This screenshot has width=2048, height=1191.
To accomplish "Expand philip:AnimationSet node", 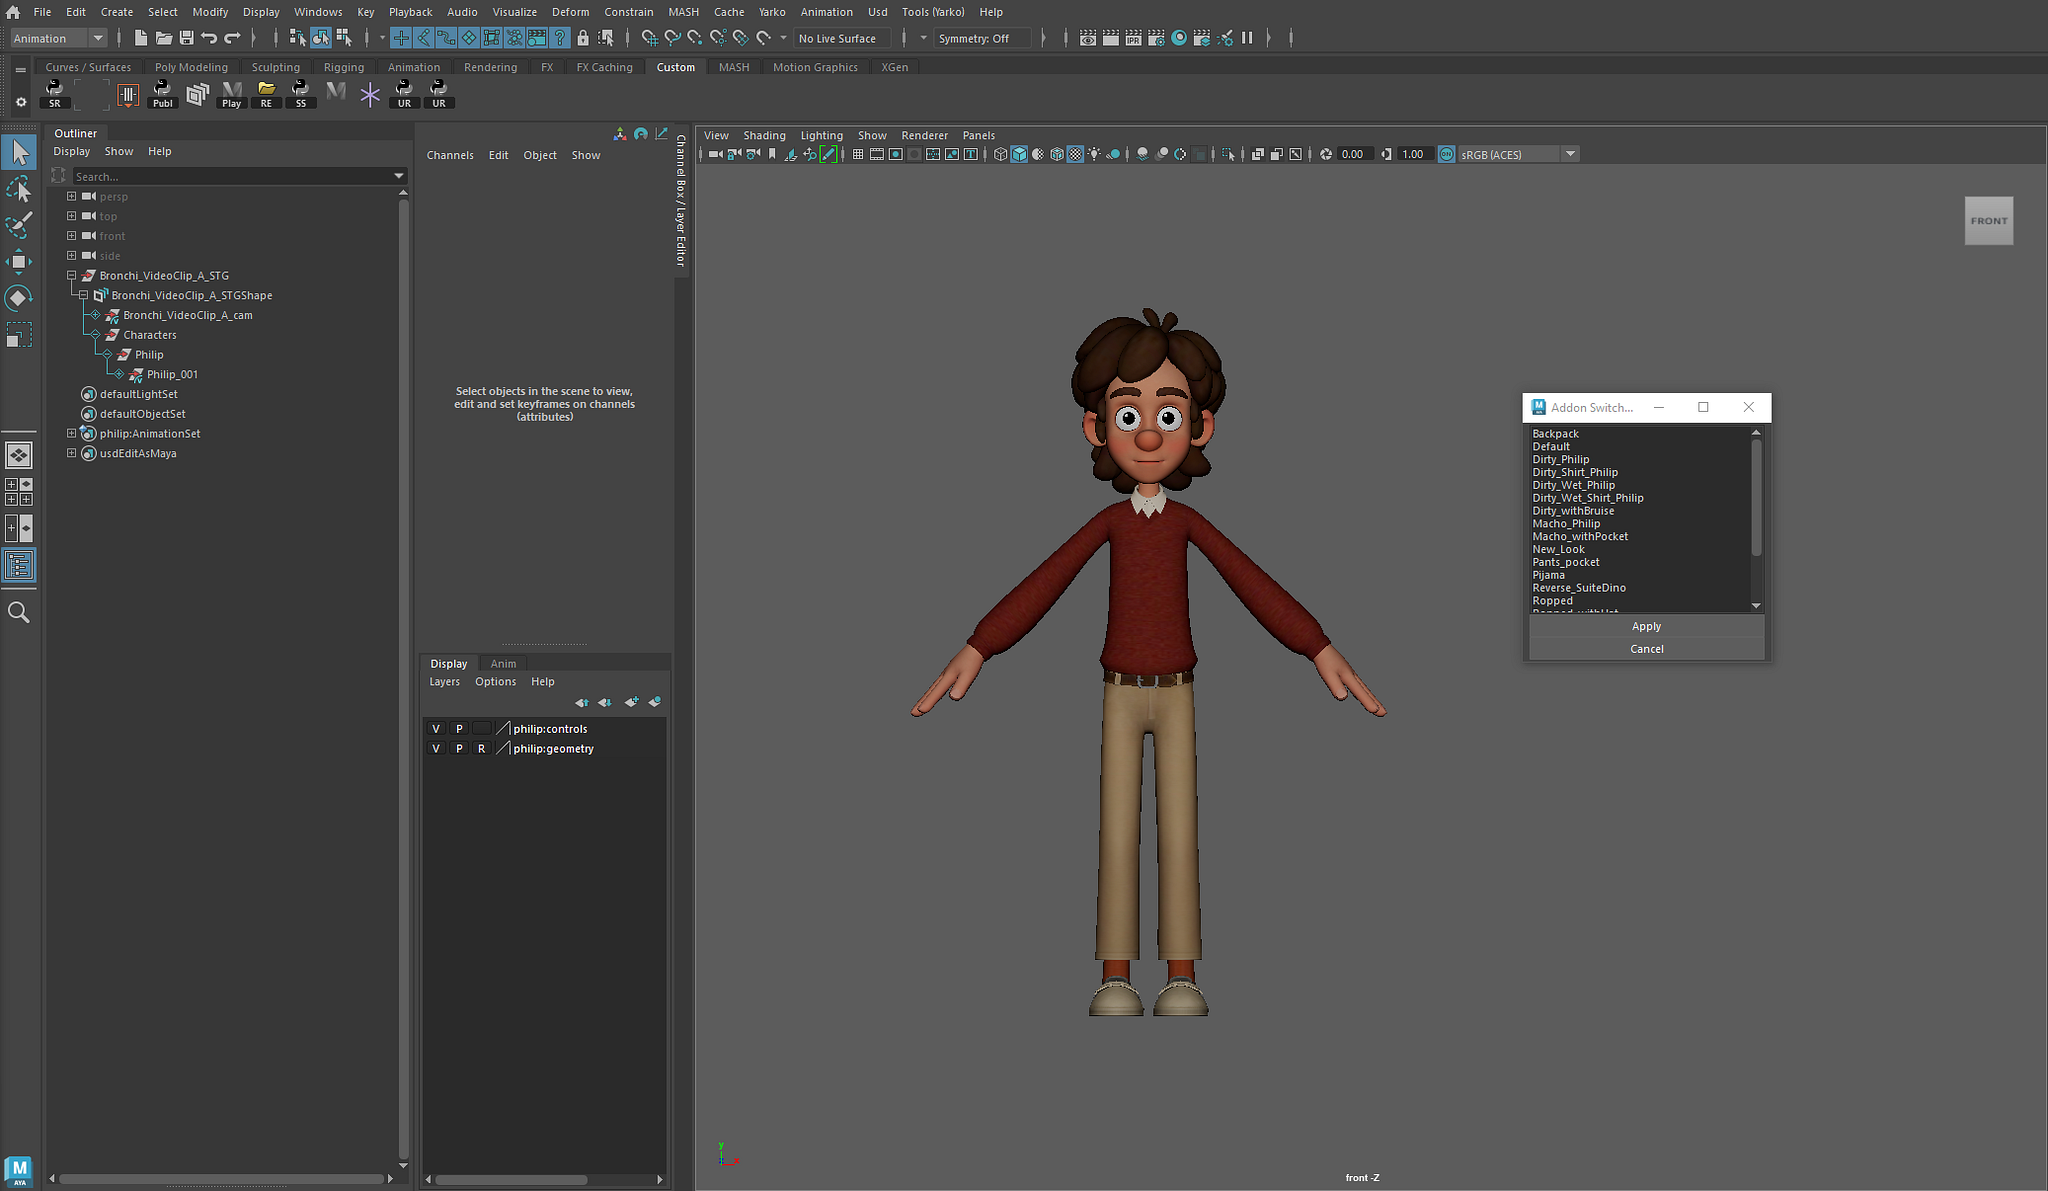I will pos(71,433).
